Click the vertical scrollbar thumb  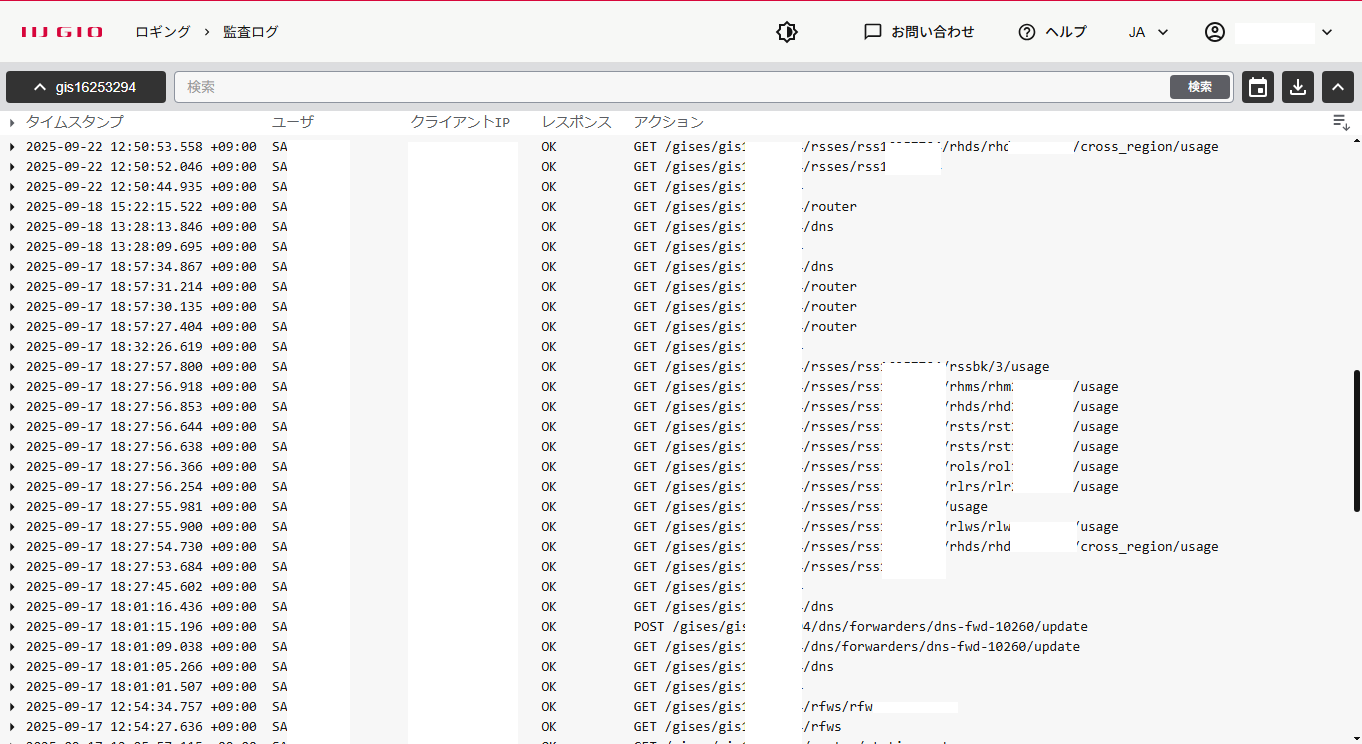pos(1356,428)
